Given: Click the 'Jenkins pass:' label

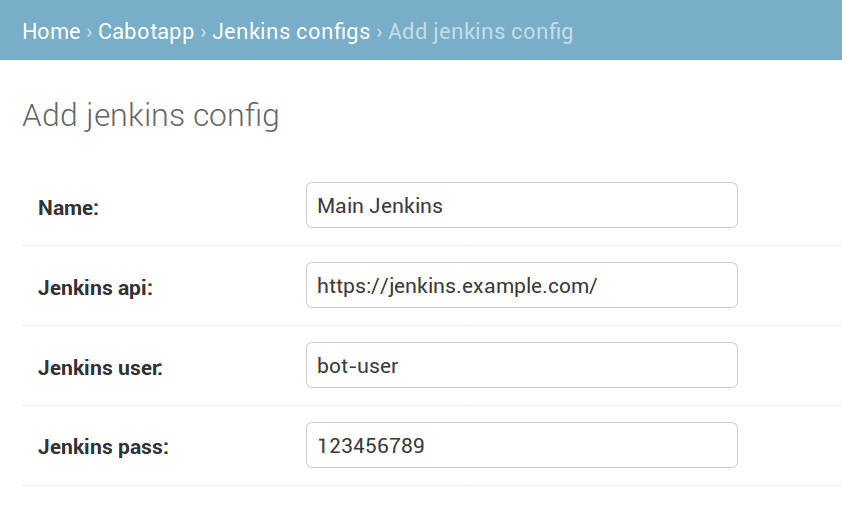Looking at the screenshot, I should [103, 447].
